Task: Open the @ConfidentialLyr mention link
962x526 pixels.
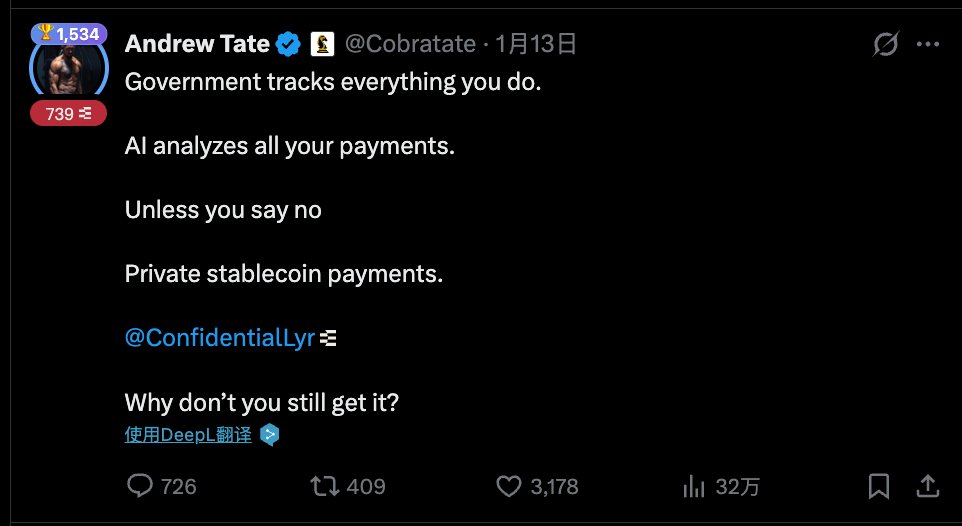Action: (220, 338)
